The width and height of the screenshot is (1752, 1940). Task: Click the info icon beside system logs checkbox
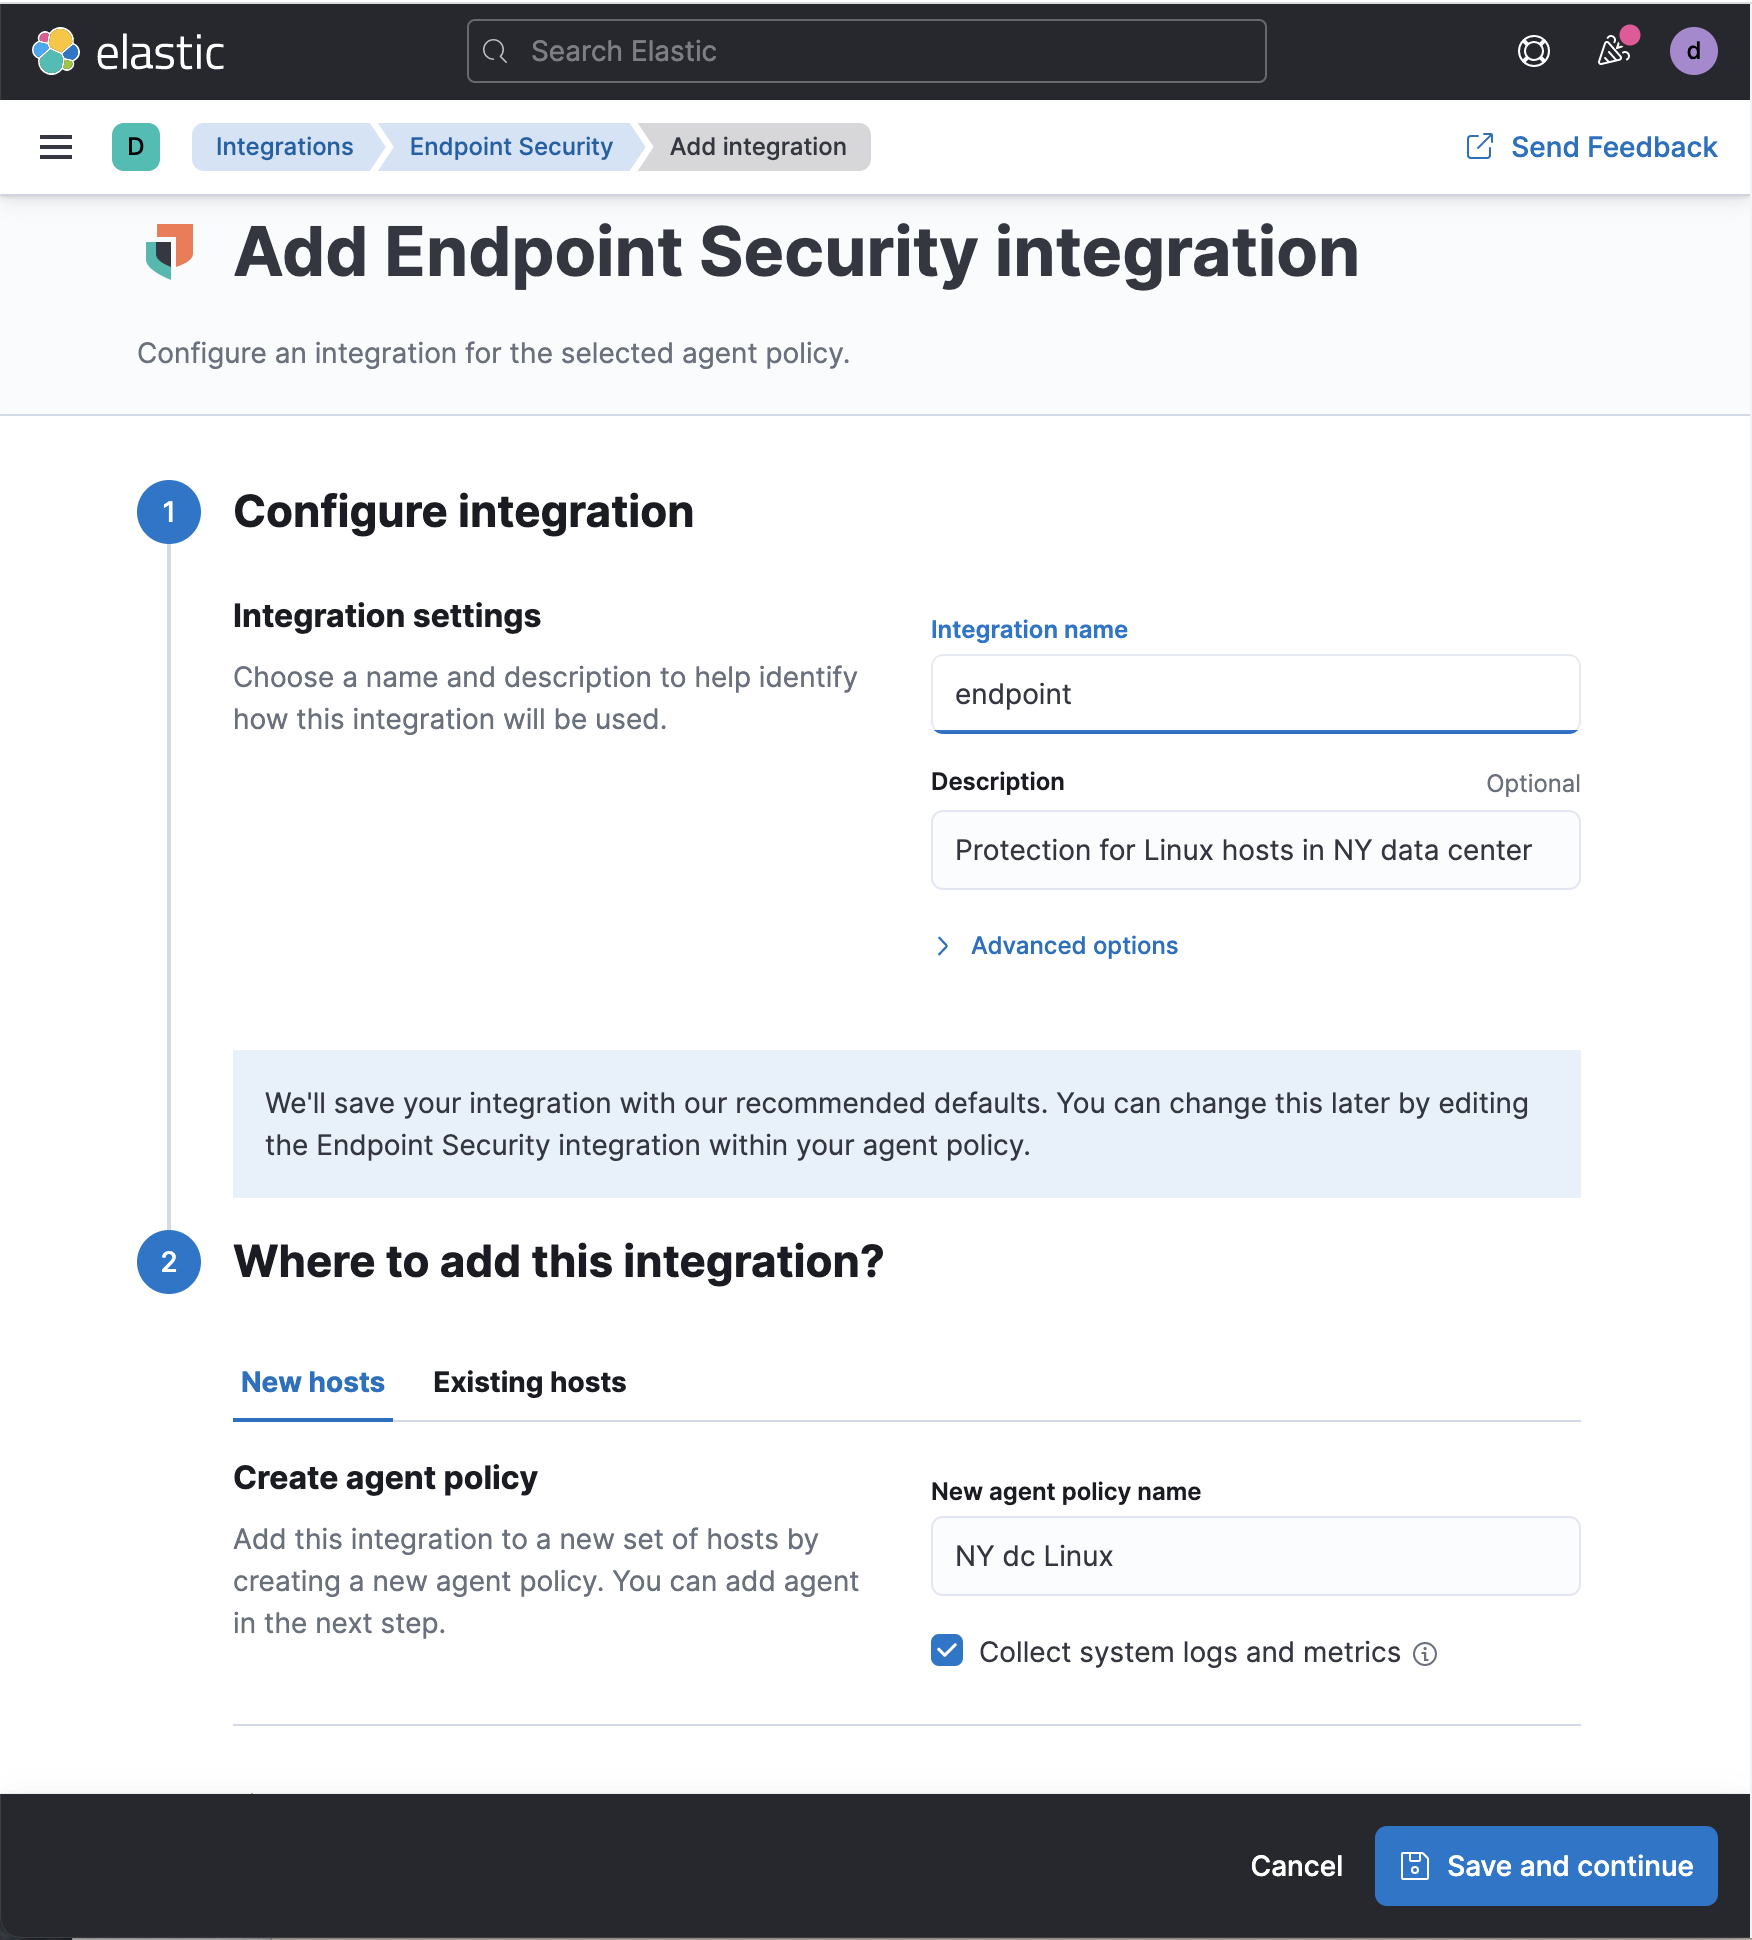point(1424,1652)
